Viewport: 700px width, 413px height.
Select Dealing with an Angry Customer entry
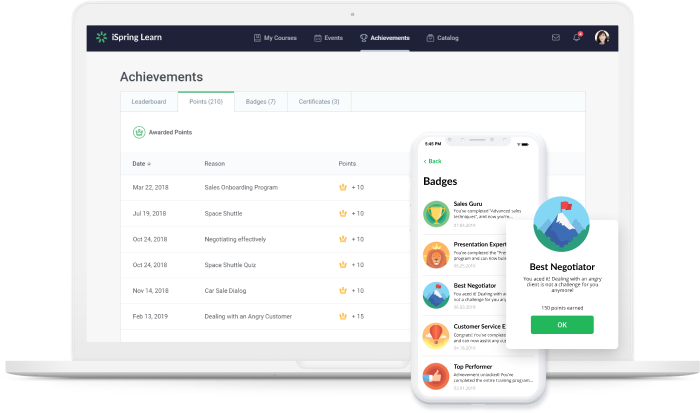248,317
